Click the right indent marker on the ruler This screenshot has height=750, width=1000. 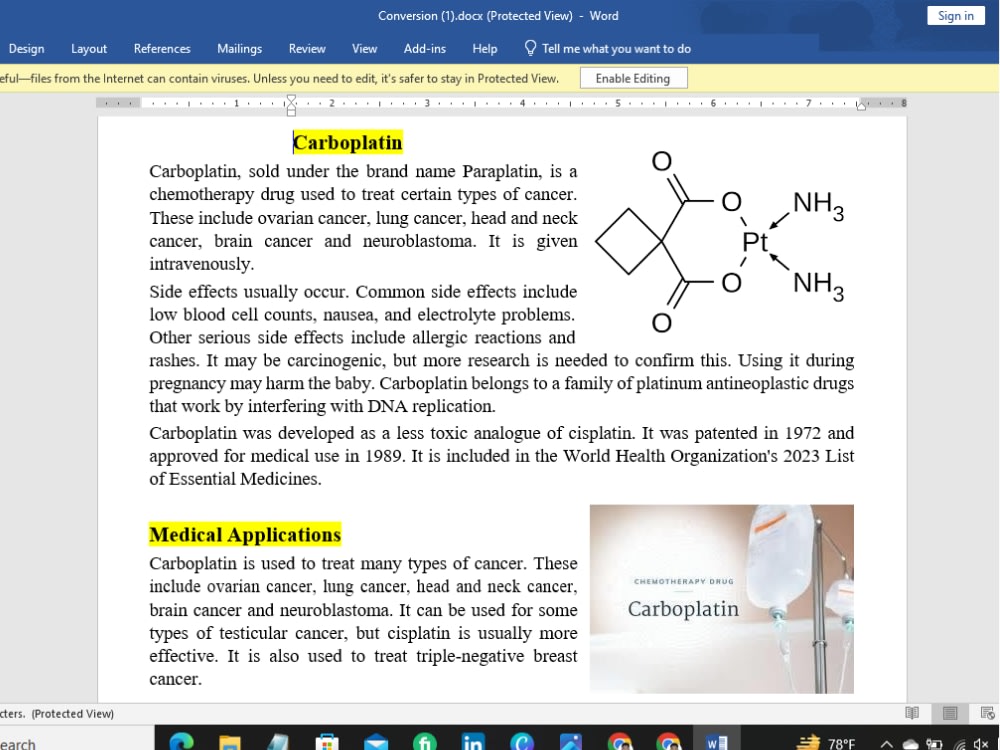pyautogui.click(x=860, y=105)
